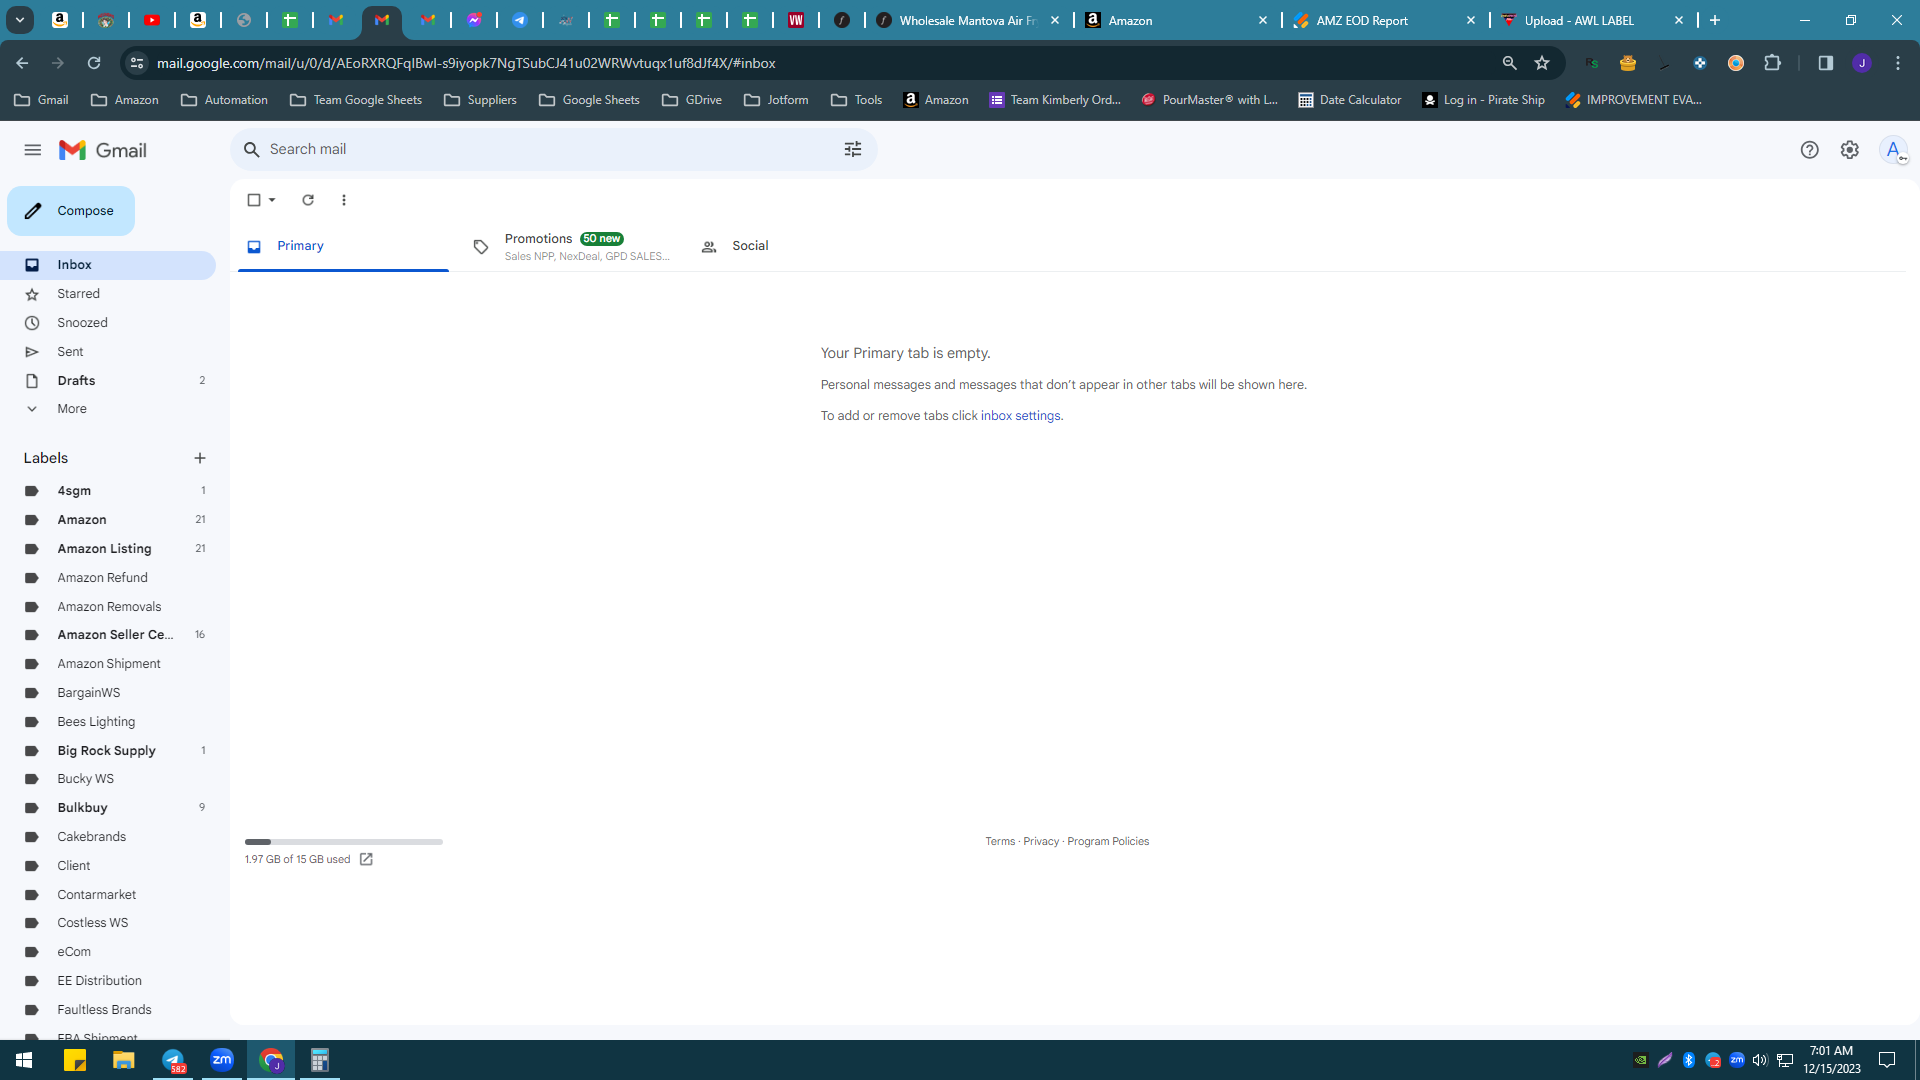
Task: Open the Gmail bookmarks folder
Action: coord(41,100)
